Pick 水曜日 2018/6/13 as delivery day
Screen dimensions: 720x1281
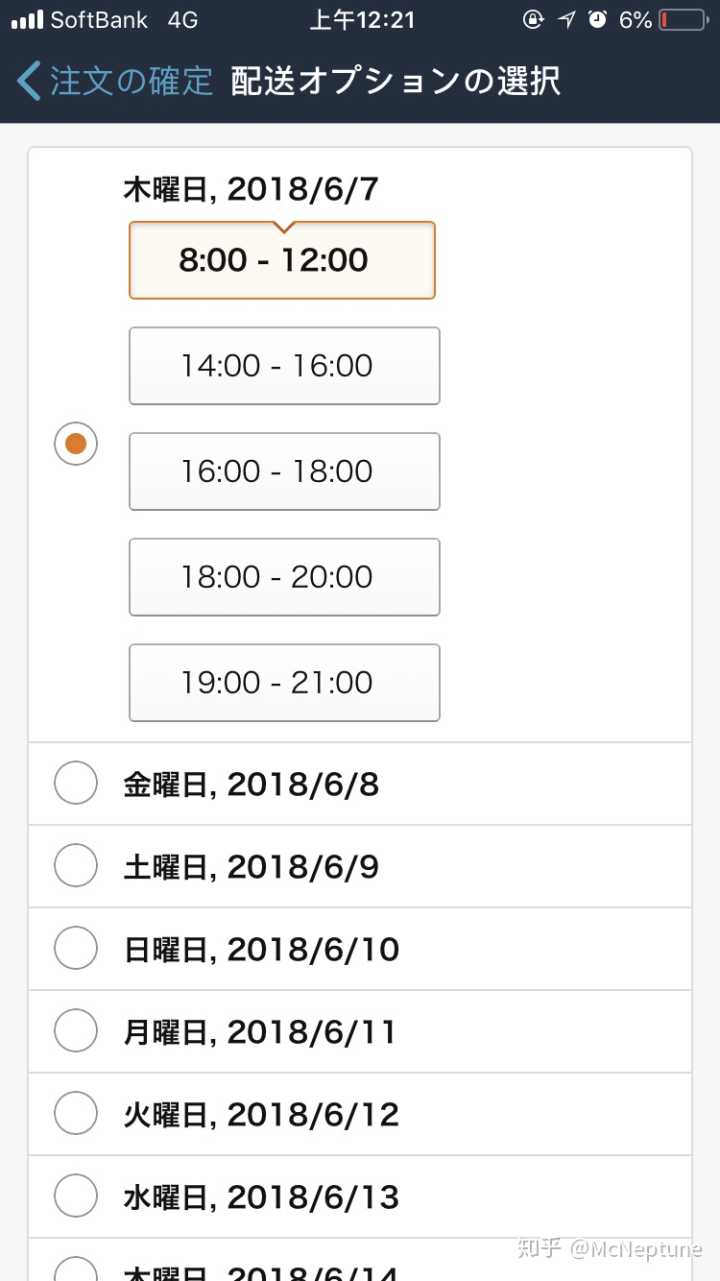tap(76, 1196)
